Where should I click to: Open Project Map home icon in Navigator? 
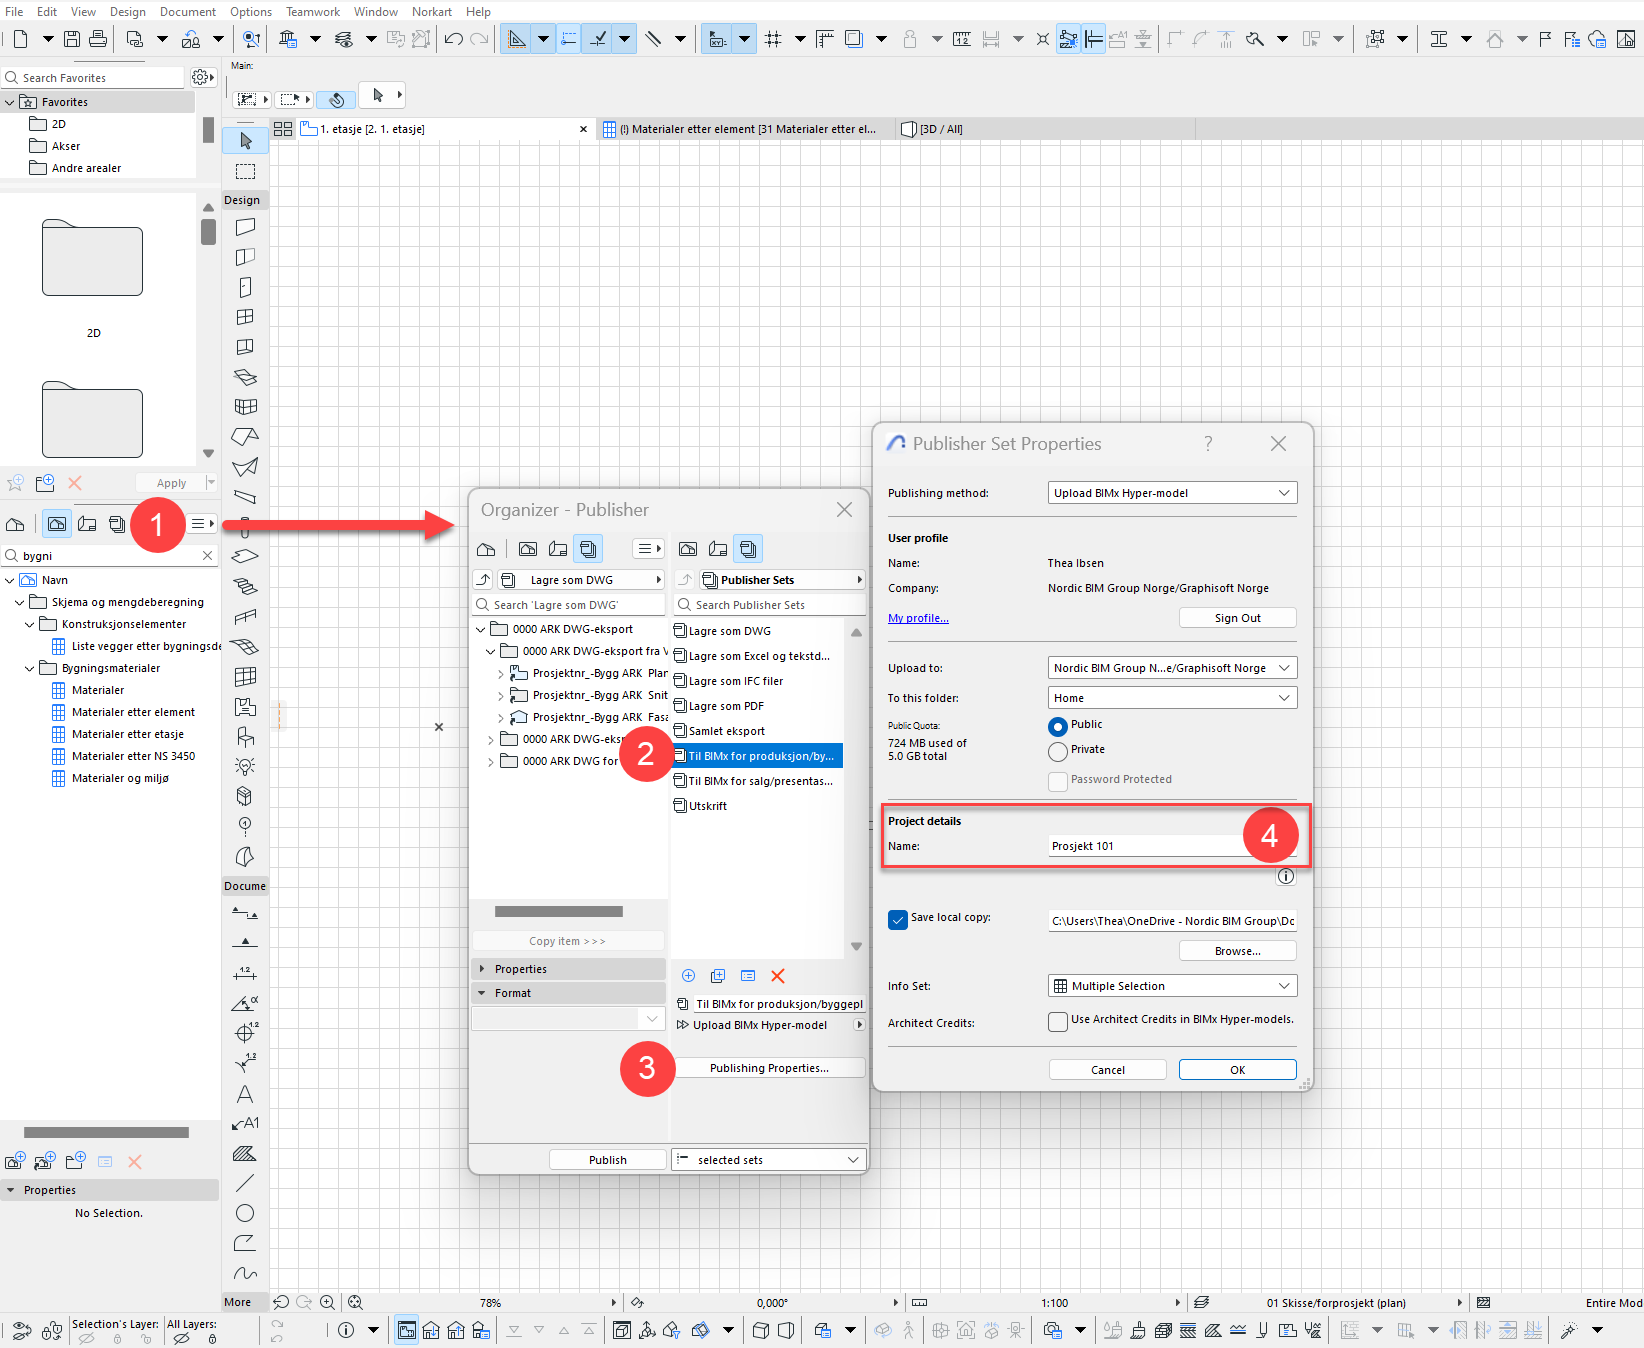(15, 524)
